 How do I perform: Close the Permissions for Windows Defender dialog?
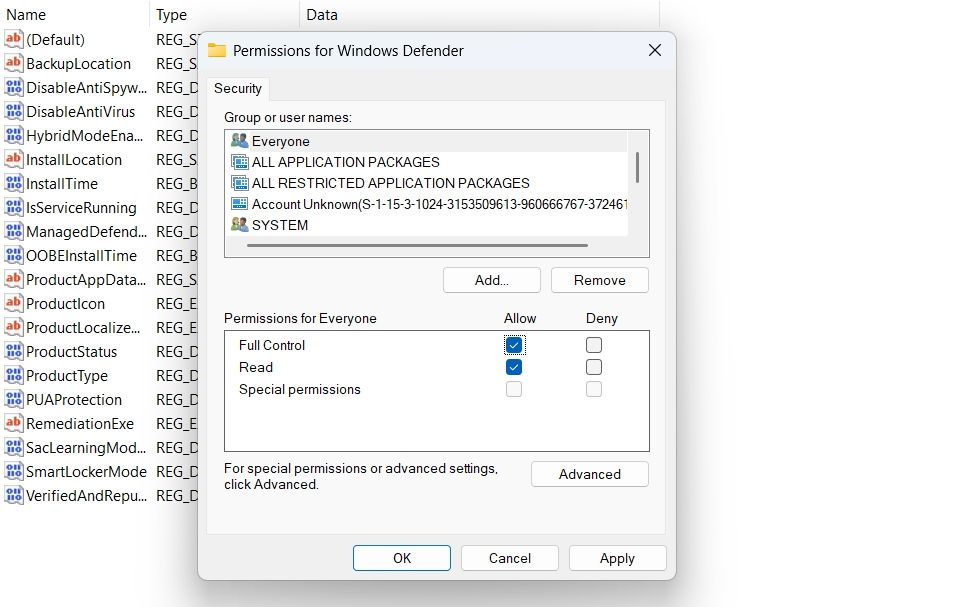655,50
